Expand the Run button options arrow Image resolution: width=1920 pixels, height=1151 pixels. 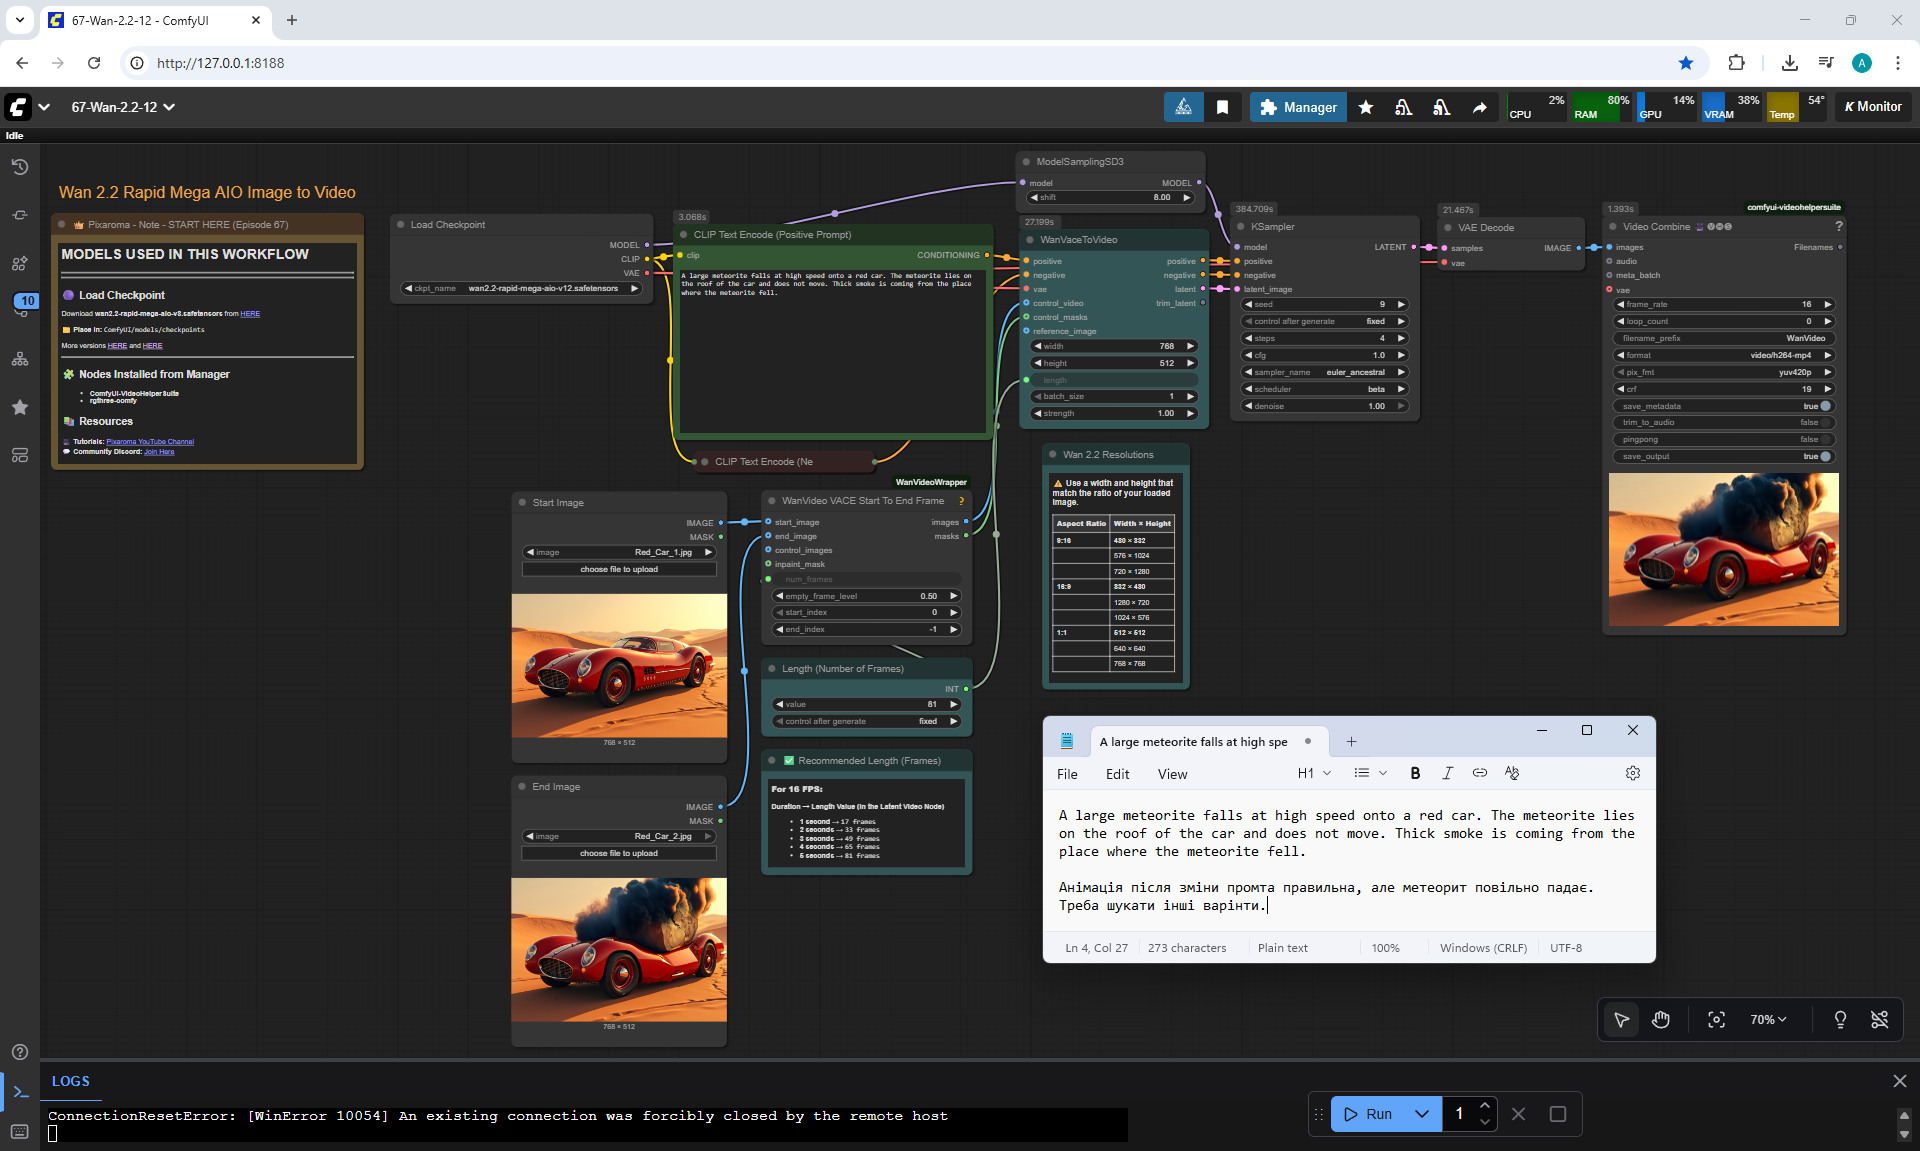pyautogui.click(x=1421, y=1113)
